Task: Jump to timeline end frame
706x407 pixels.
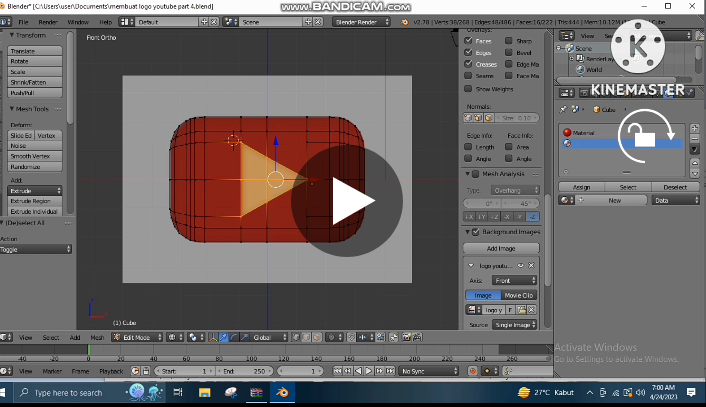Action: coord(390,371)
